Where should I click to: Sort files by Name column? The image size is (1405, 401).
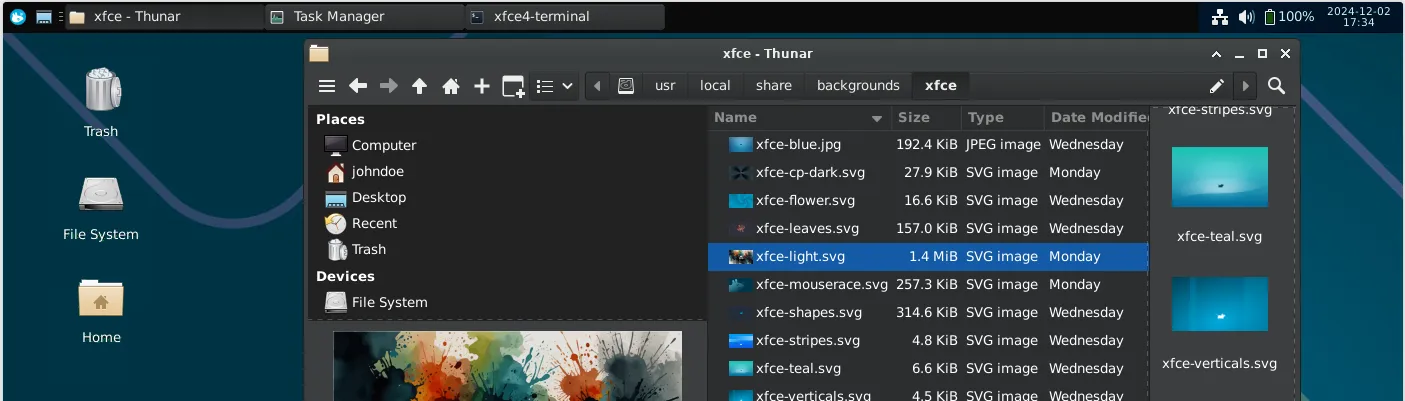tap(799, 118)
